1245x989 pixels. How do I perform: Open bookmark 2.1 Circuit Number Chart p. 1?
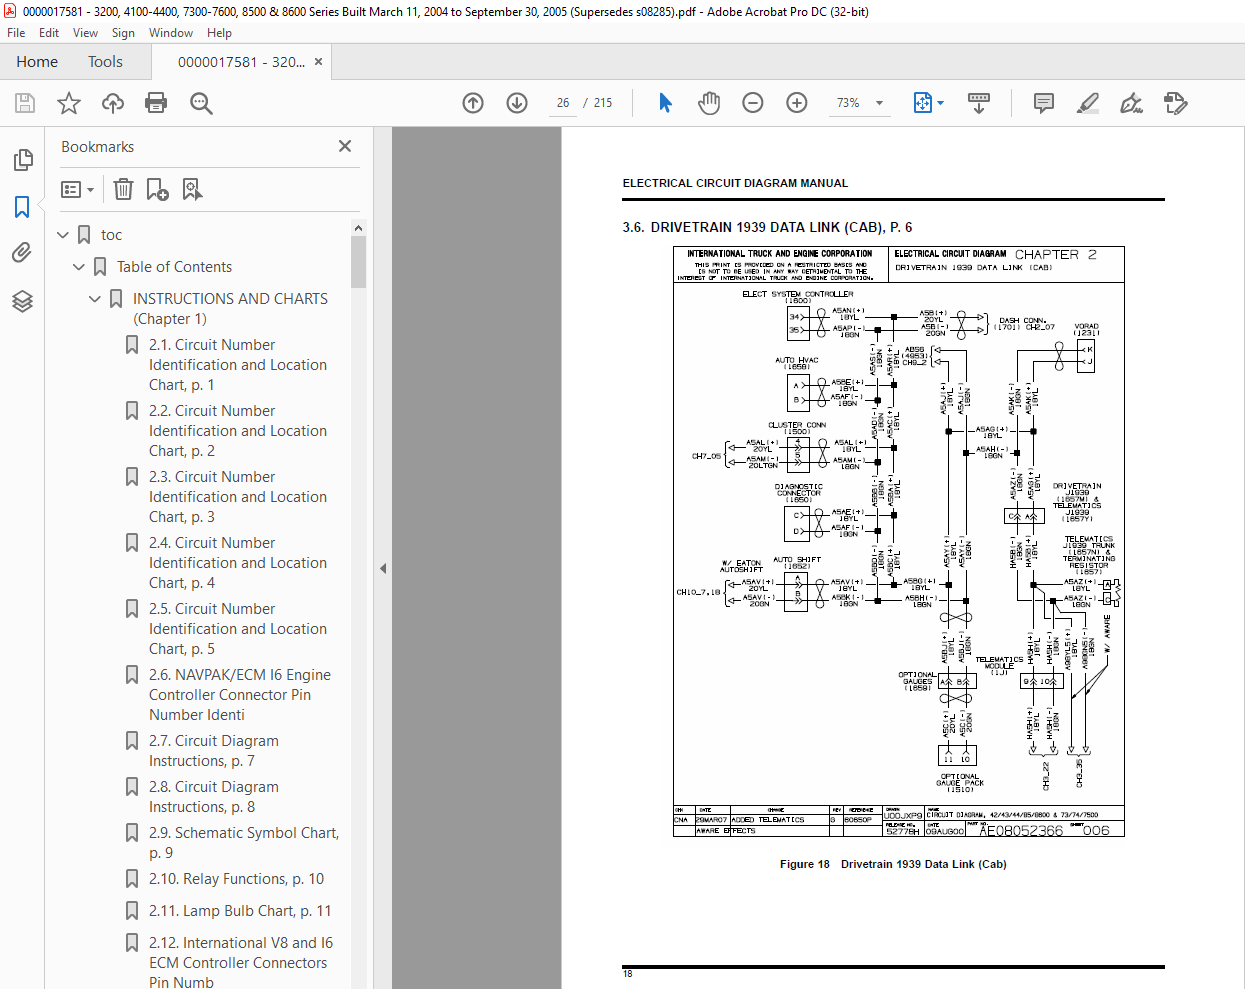pyautogui.click(x=238, y=365)
